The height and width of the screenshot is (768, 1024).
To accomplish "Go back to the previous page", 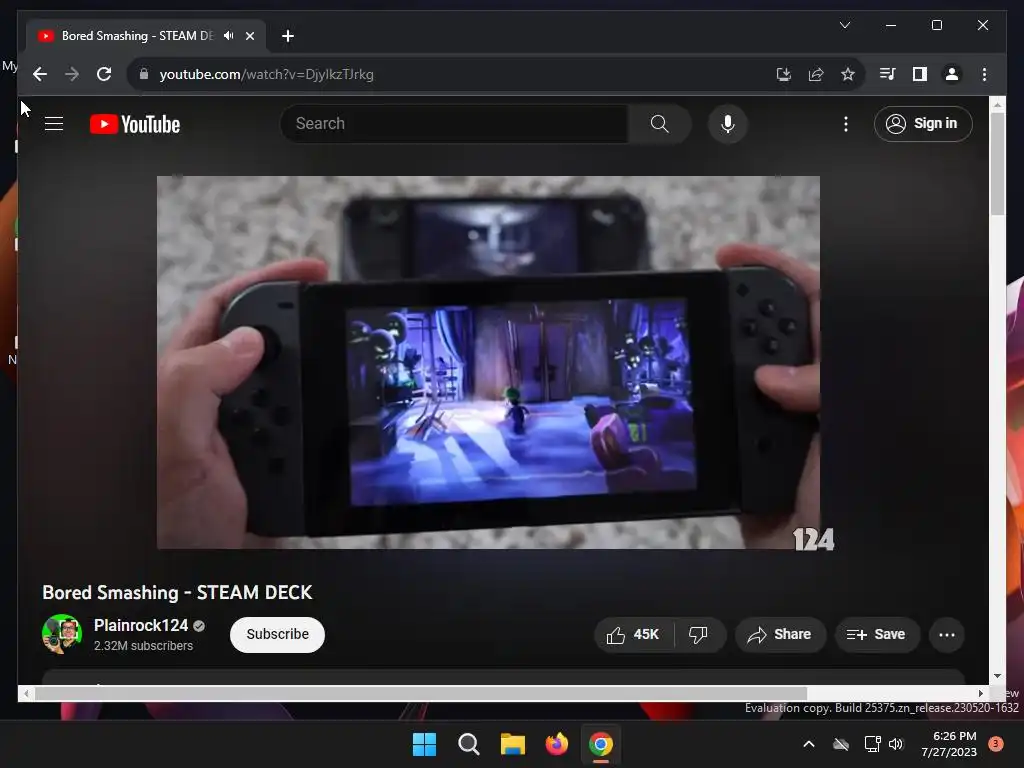I will [40, 74].
